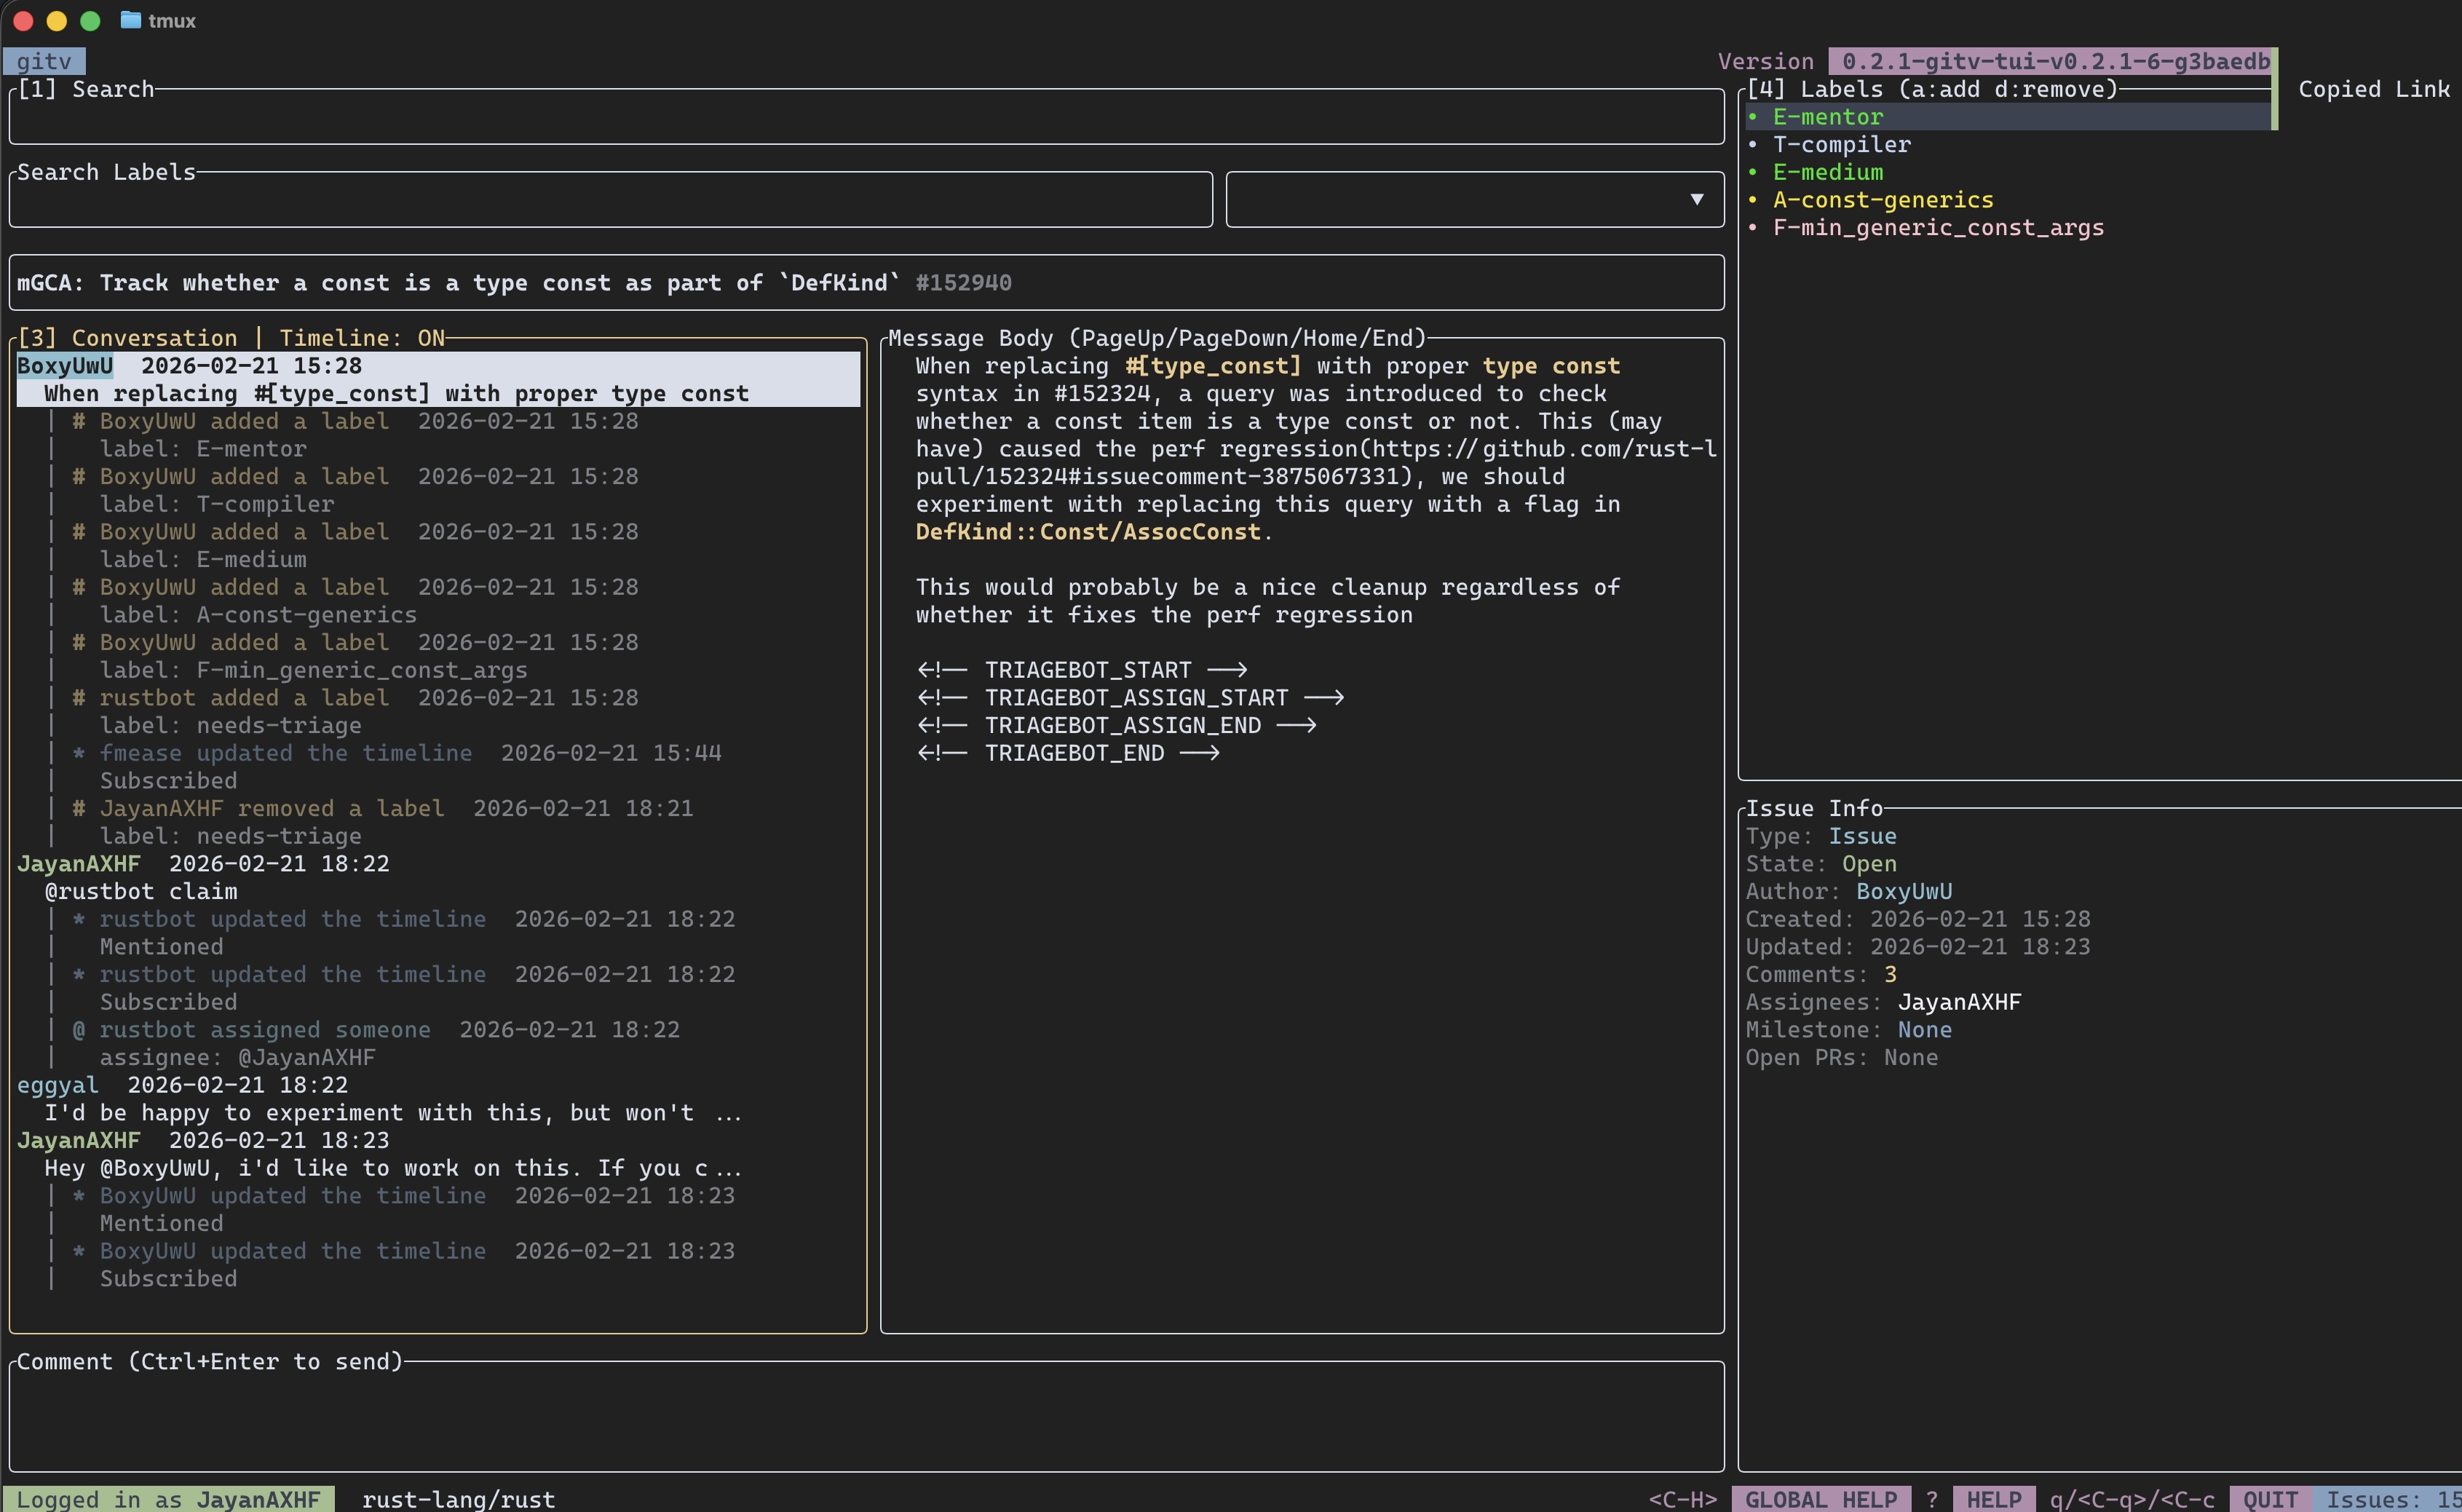Click the GLOBAL HELP button in status bar
The height and width of the screenshot is (1512, 2462).
click(x=1820, y=1499)
